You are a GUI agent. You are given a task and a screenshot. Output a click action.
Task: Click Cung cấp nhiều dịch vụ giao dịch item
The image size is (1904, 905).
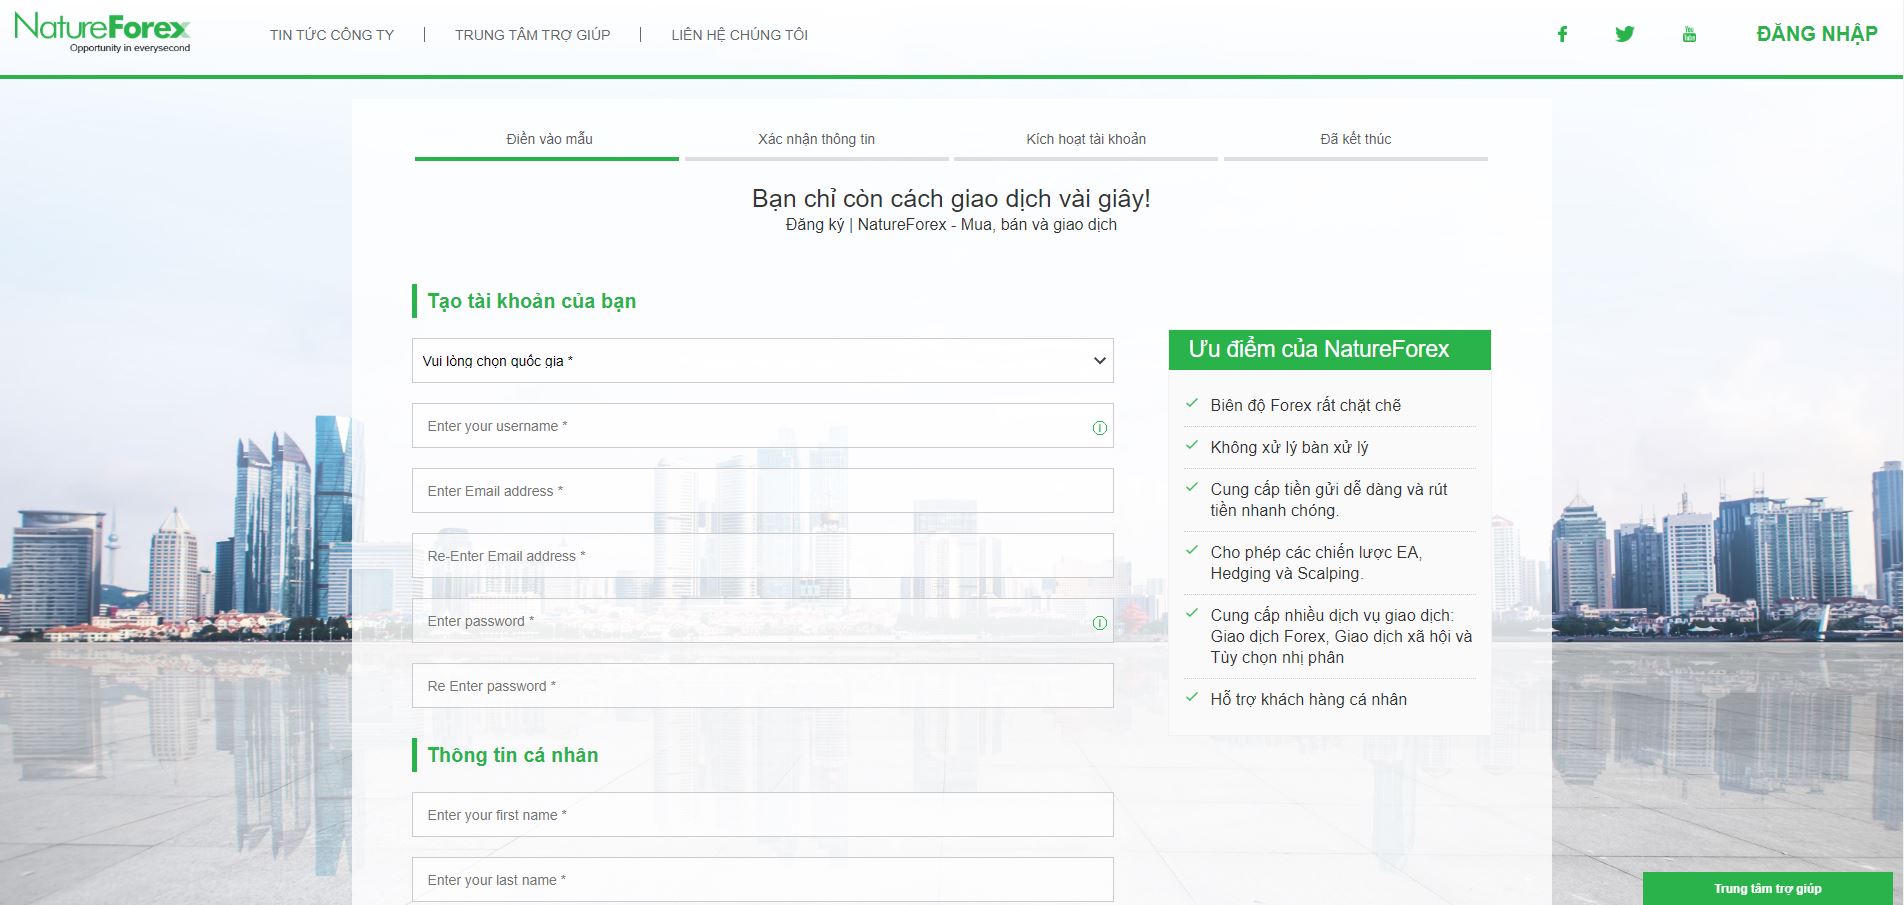[1341, 636]
